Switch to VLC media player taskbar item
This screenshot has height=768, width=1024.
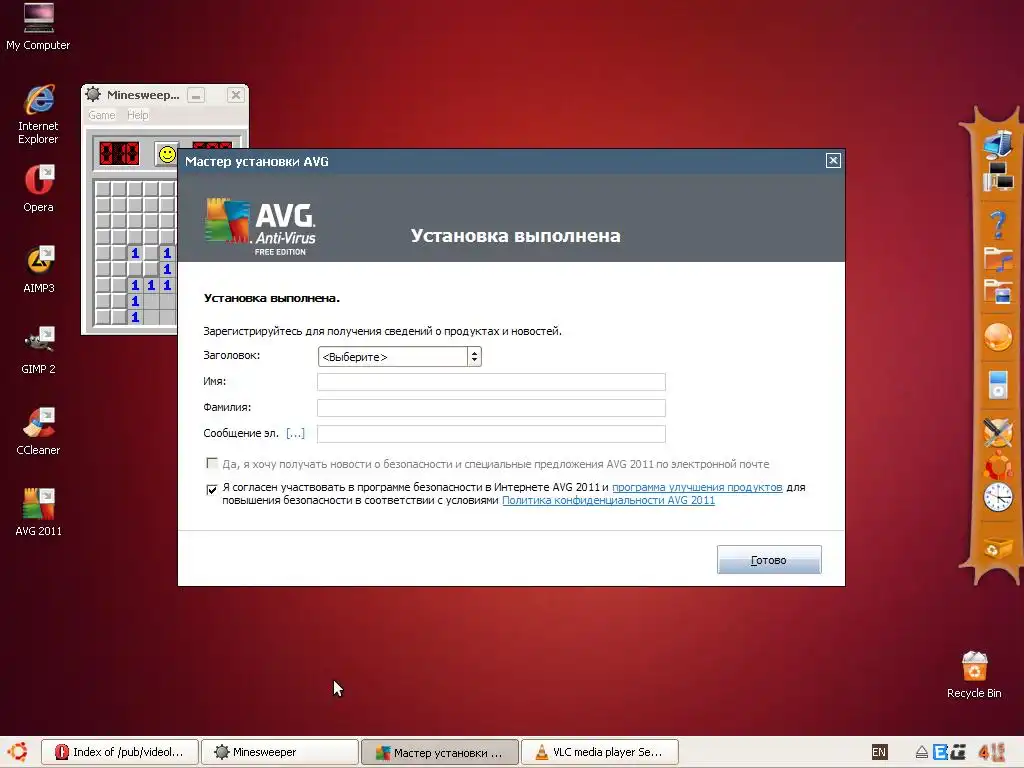600,752
